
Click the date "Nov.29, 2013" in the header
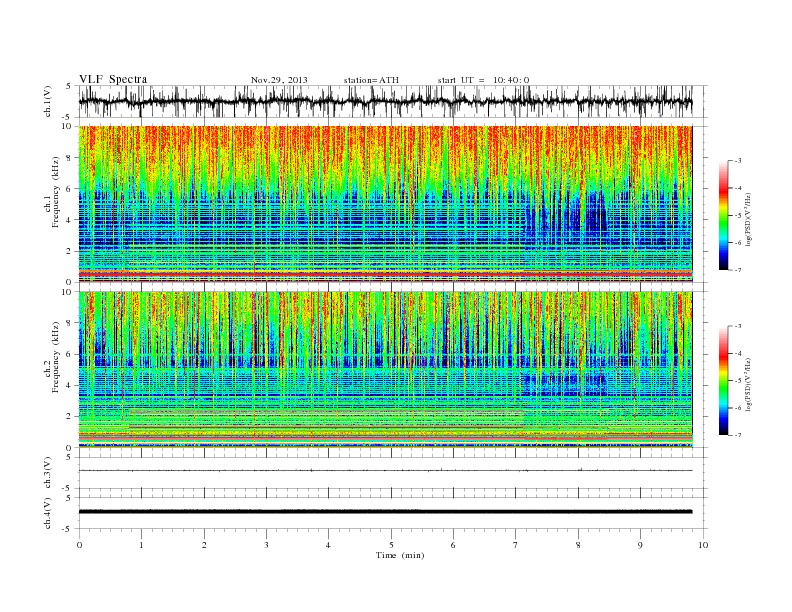click(279, 80)
